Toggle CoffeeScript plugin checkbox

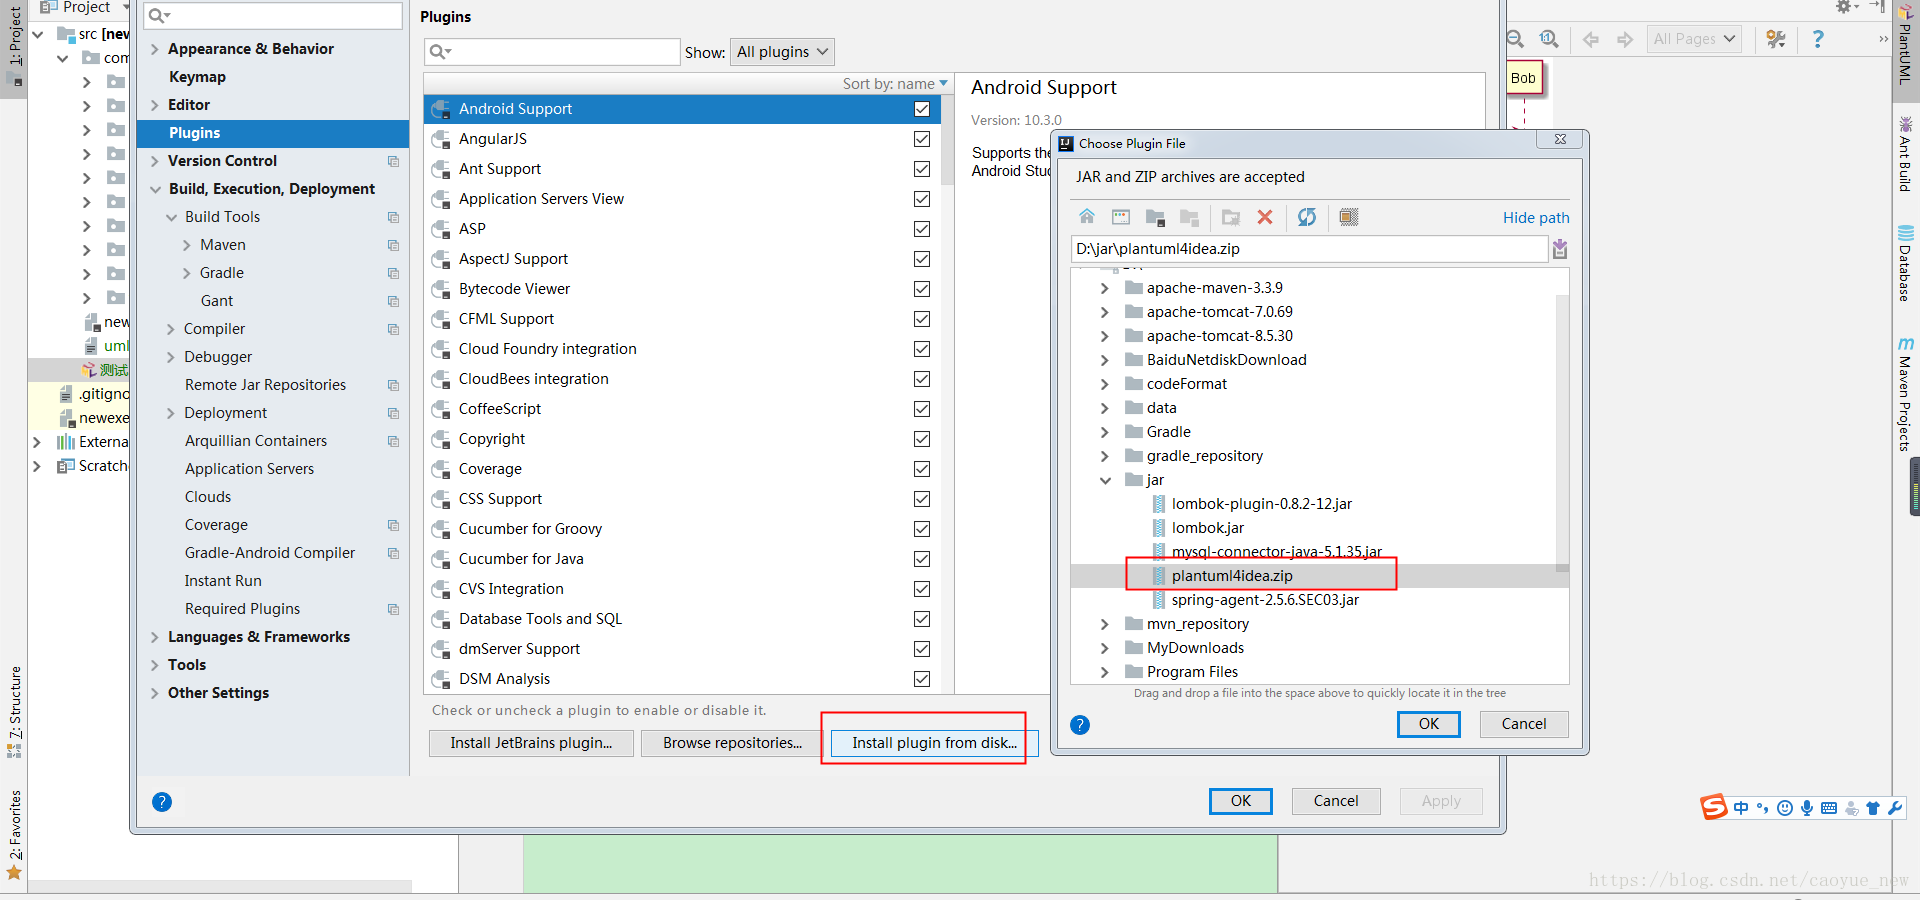click(x=922, y=409)
